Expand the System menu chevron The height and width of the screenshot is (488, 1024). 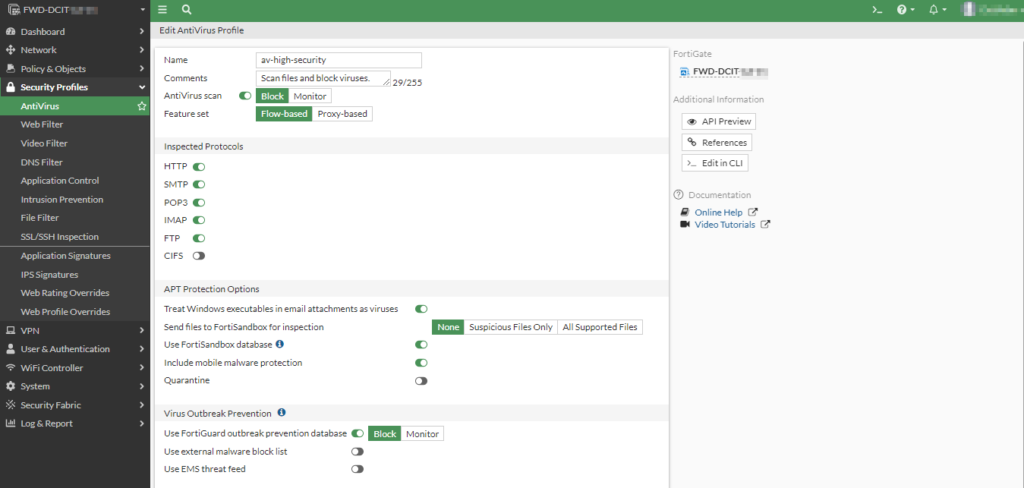141,386
